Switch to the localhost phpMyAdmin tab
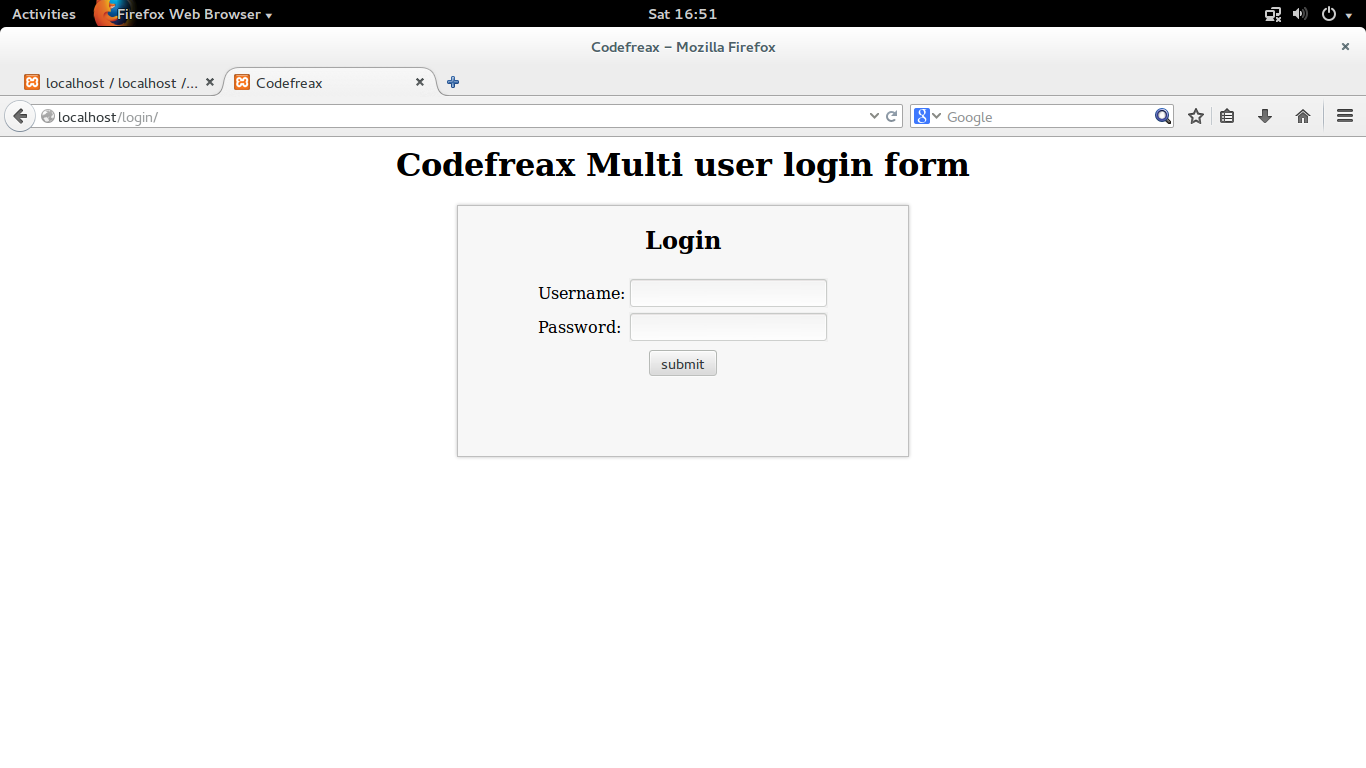 click(120, 83)
